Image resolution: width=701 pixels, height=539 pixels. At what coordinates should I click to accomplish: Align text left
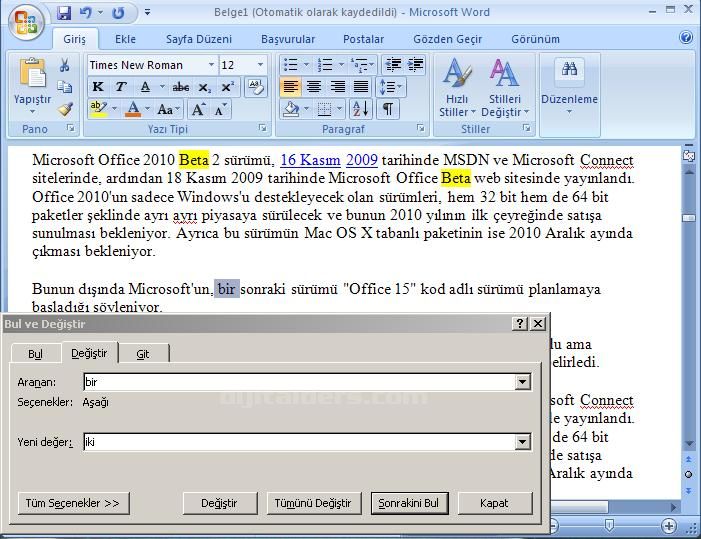click(291, 86)
